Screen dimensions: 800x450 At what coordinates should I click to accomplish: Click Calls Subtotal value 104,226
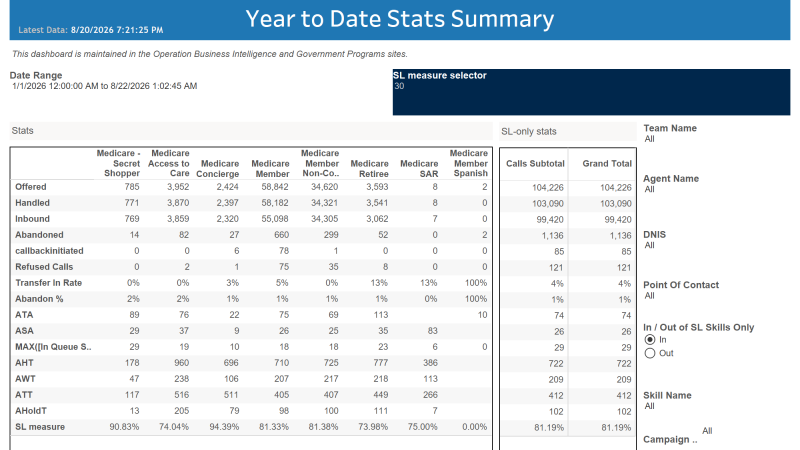548,188
